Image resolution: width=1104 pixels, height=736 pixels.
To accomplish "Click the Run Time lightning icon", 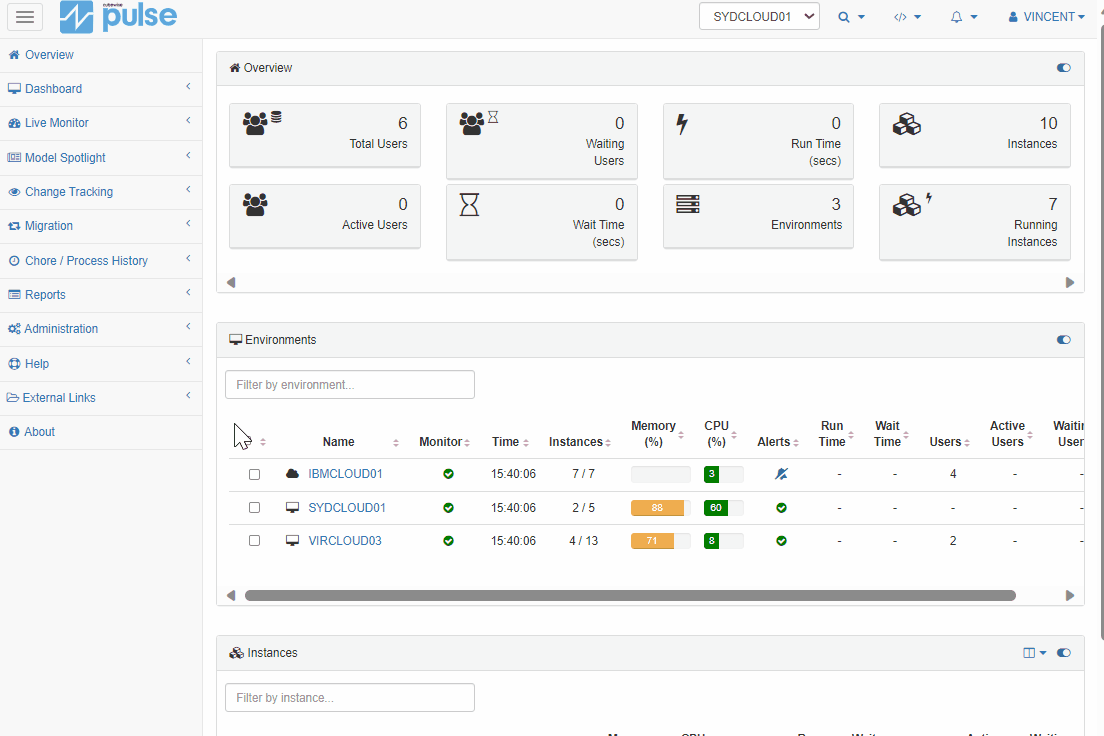I will (682, 125).
